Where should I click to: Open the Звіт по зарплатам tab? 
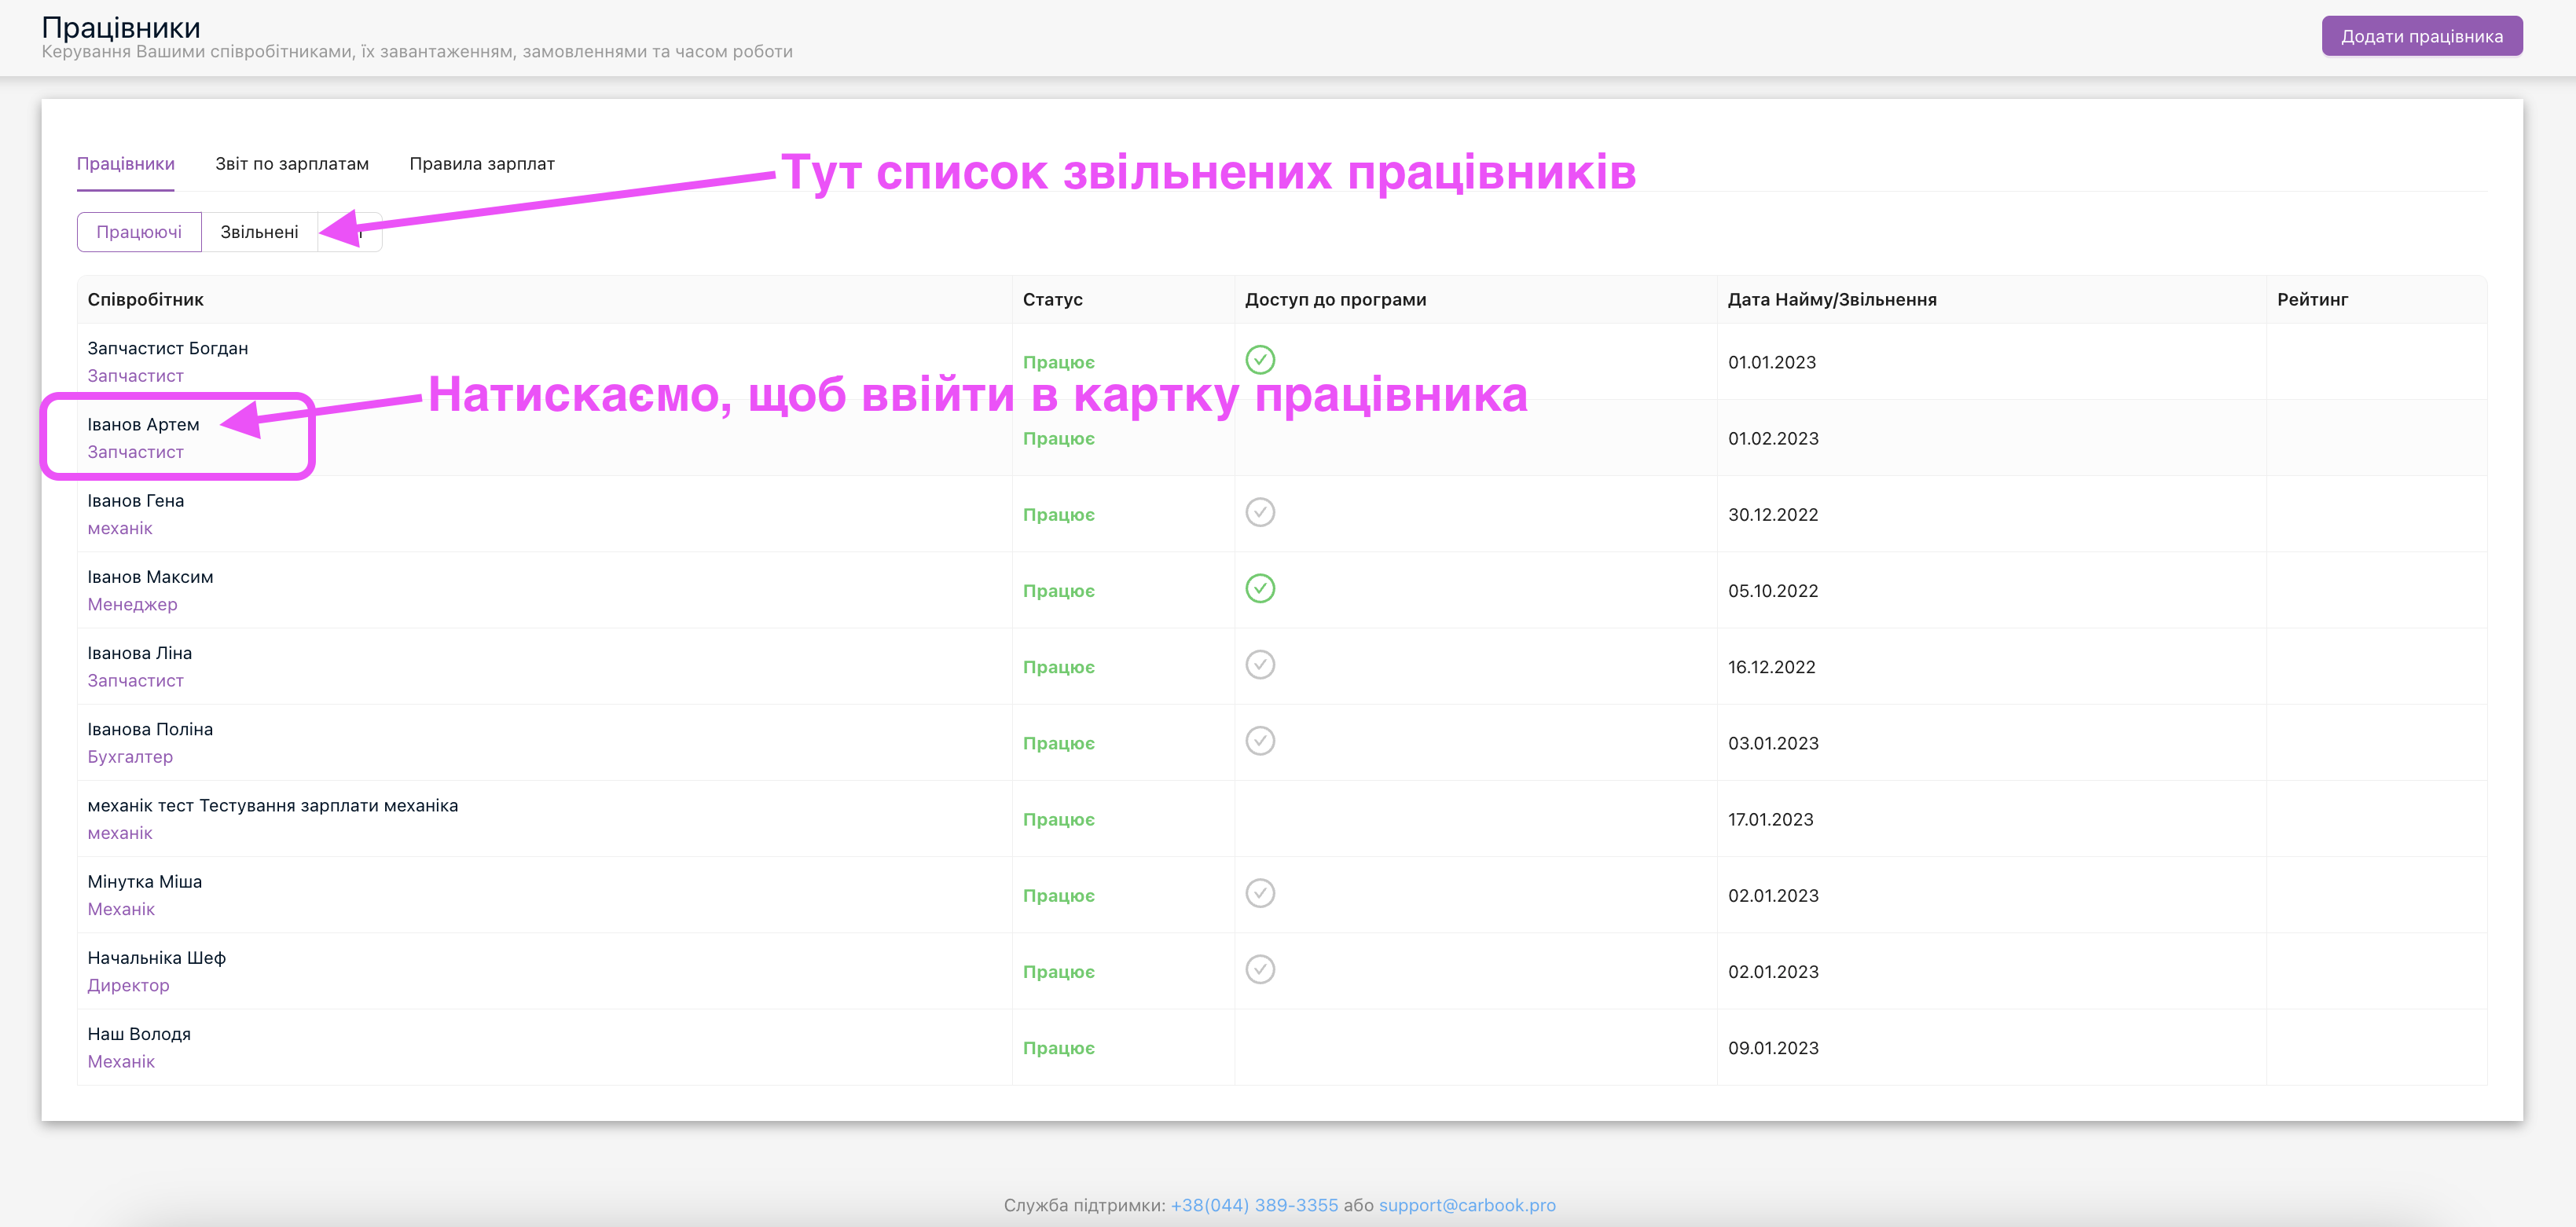[292, 164]
